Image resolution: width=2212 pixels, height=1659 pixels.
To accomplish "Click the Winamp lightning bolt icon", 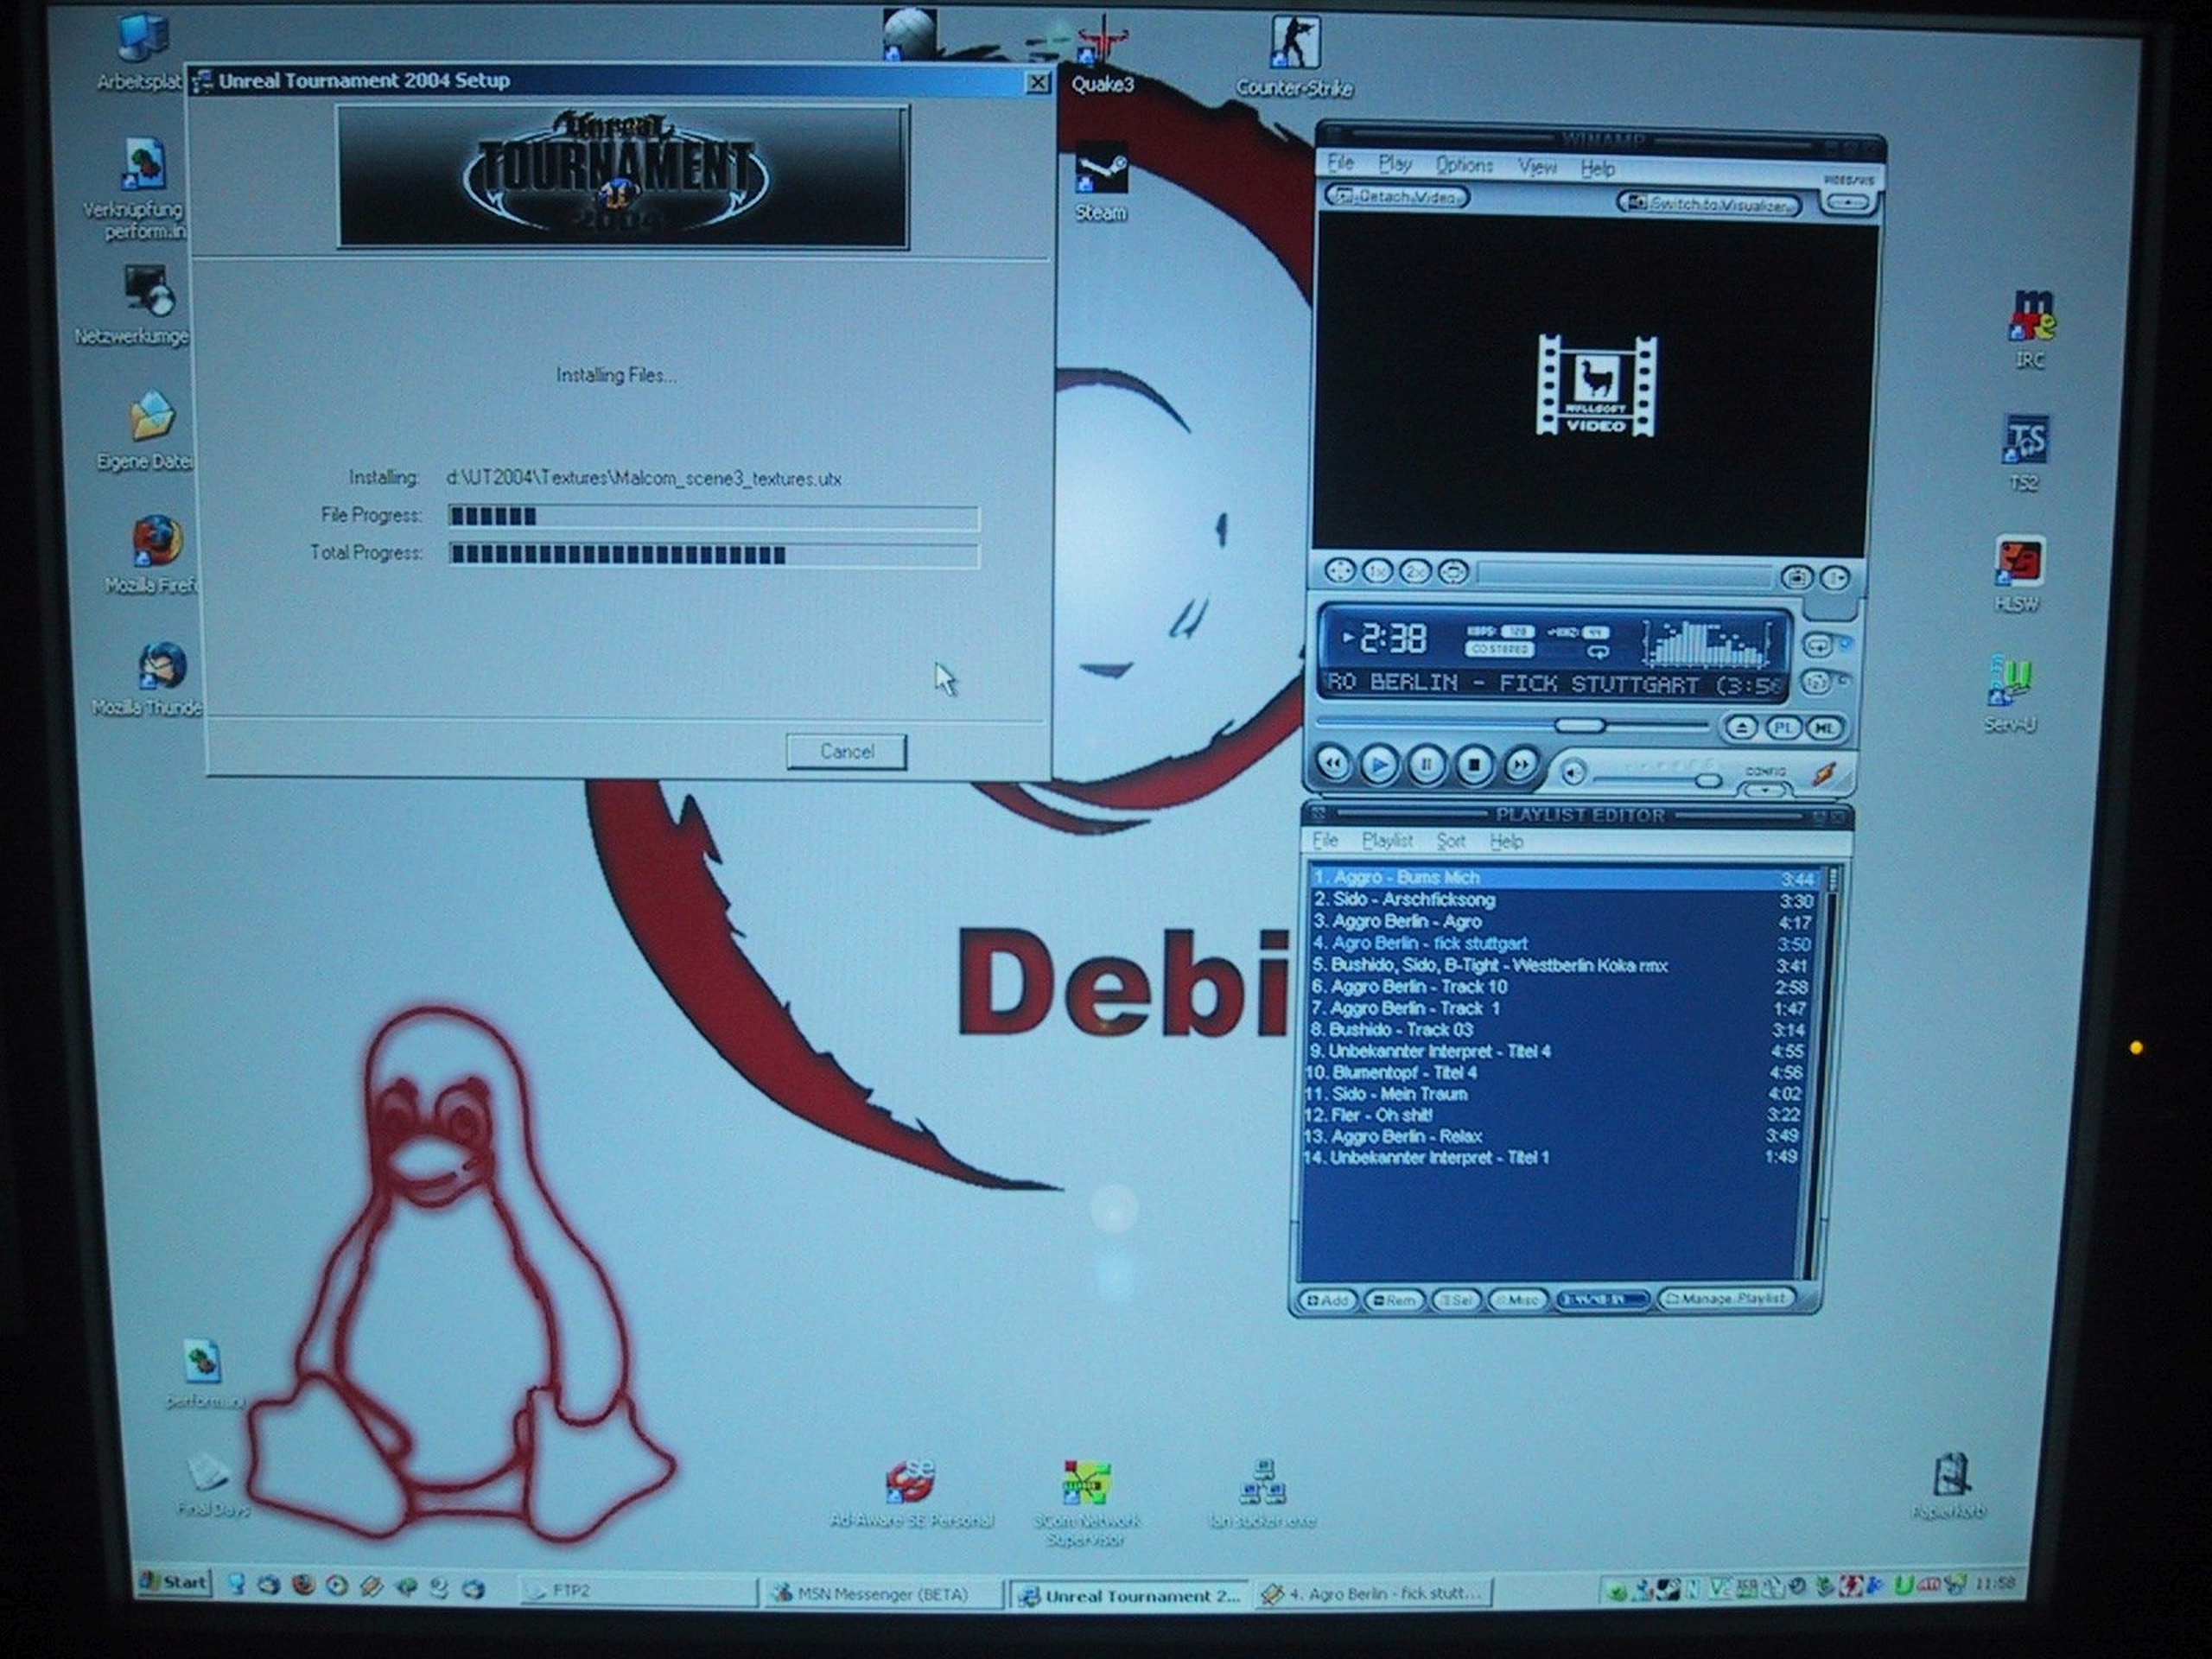I will pyautogui.click(x=1824, y=773).
